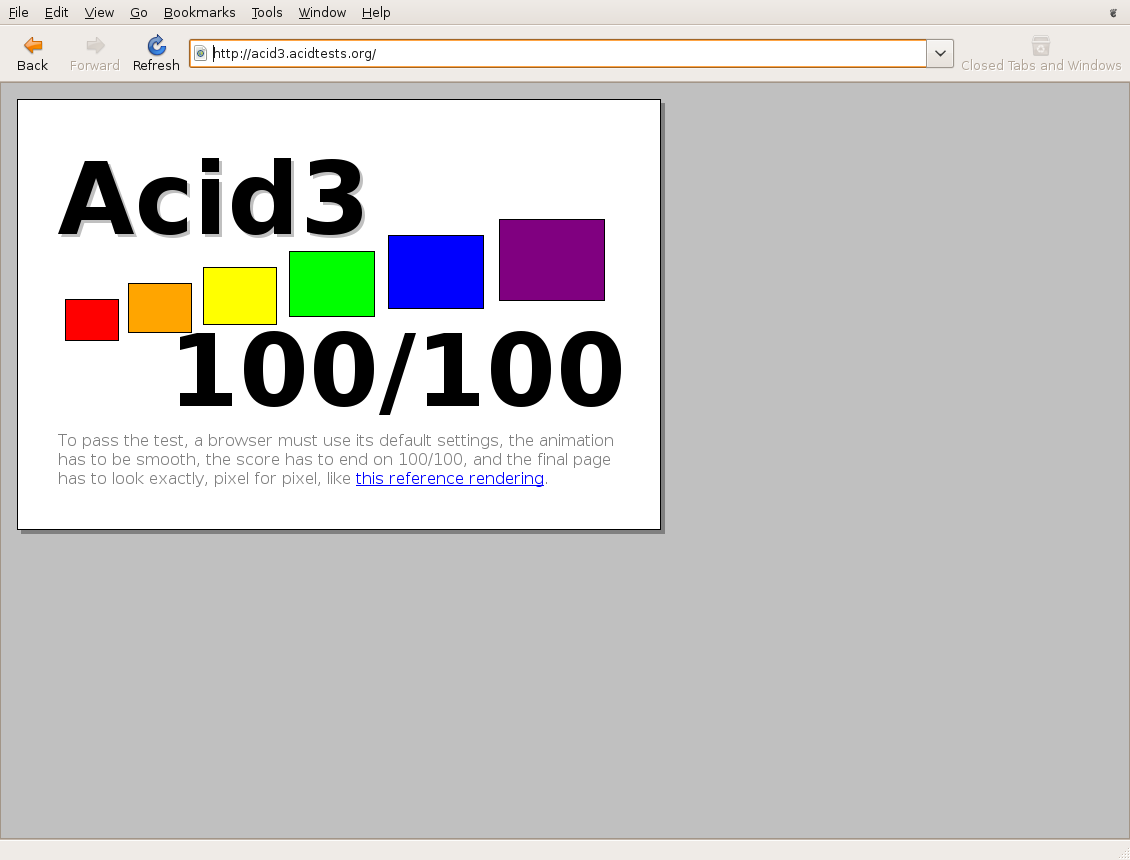Expand the address bar history dropdown
This screenshot has width=1130, height=860.
pyautogui.click(x=940, y=53)
